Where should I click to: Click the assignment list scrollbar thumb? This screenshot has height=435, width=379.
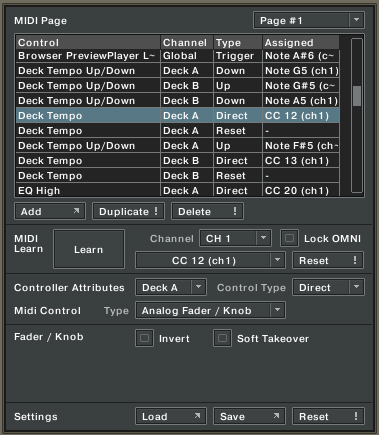(x=357, y=96)
